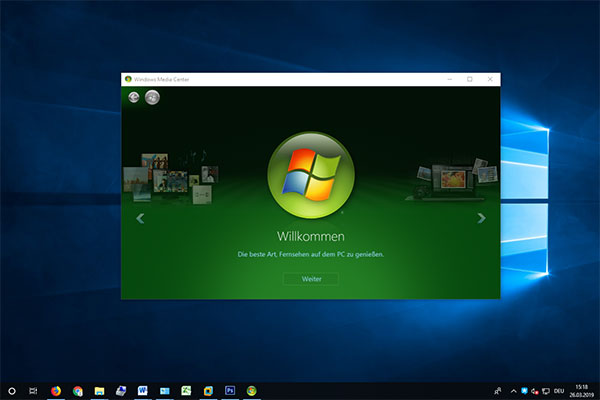Click the Windows Media Center title text
This screenshot has width=600, height=400.
(161, 79)
